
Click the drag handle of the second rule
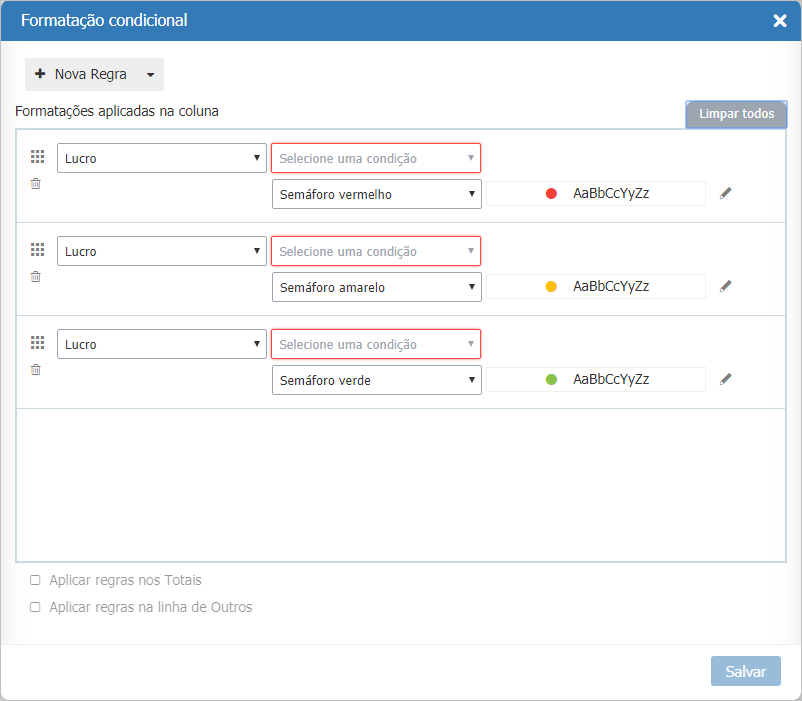tap(37, 250)
